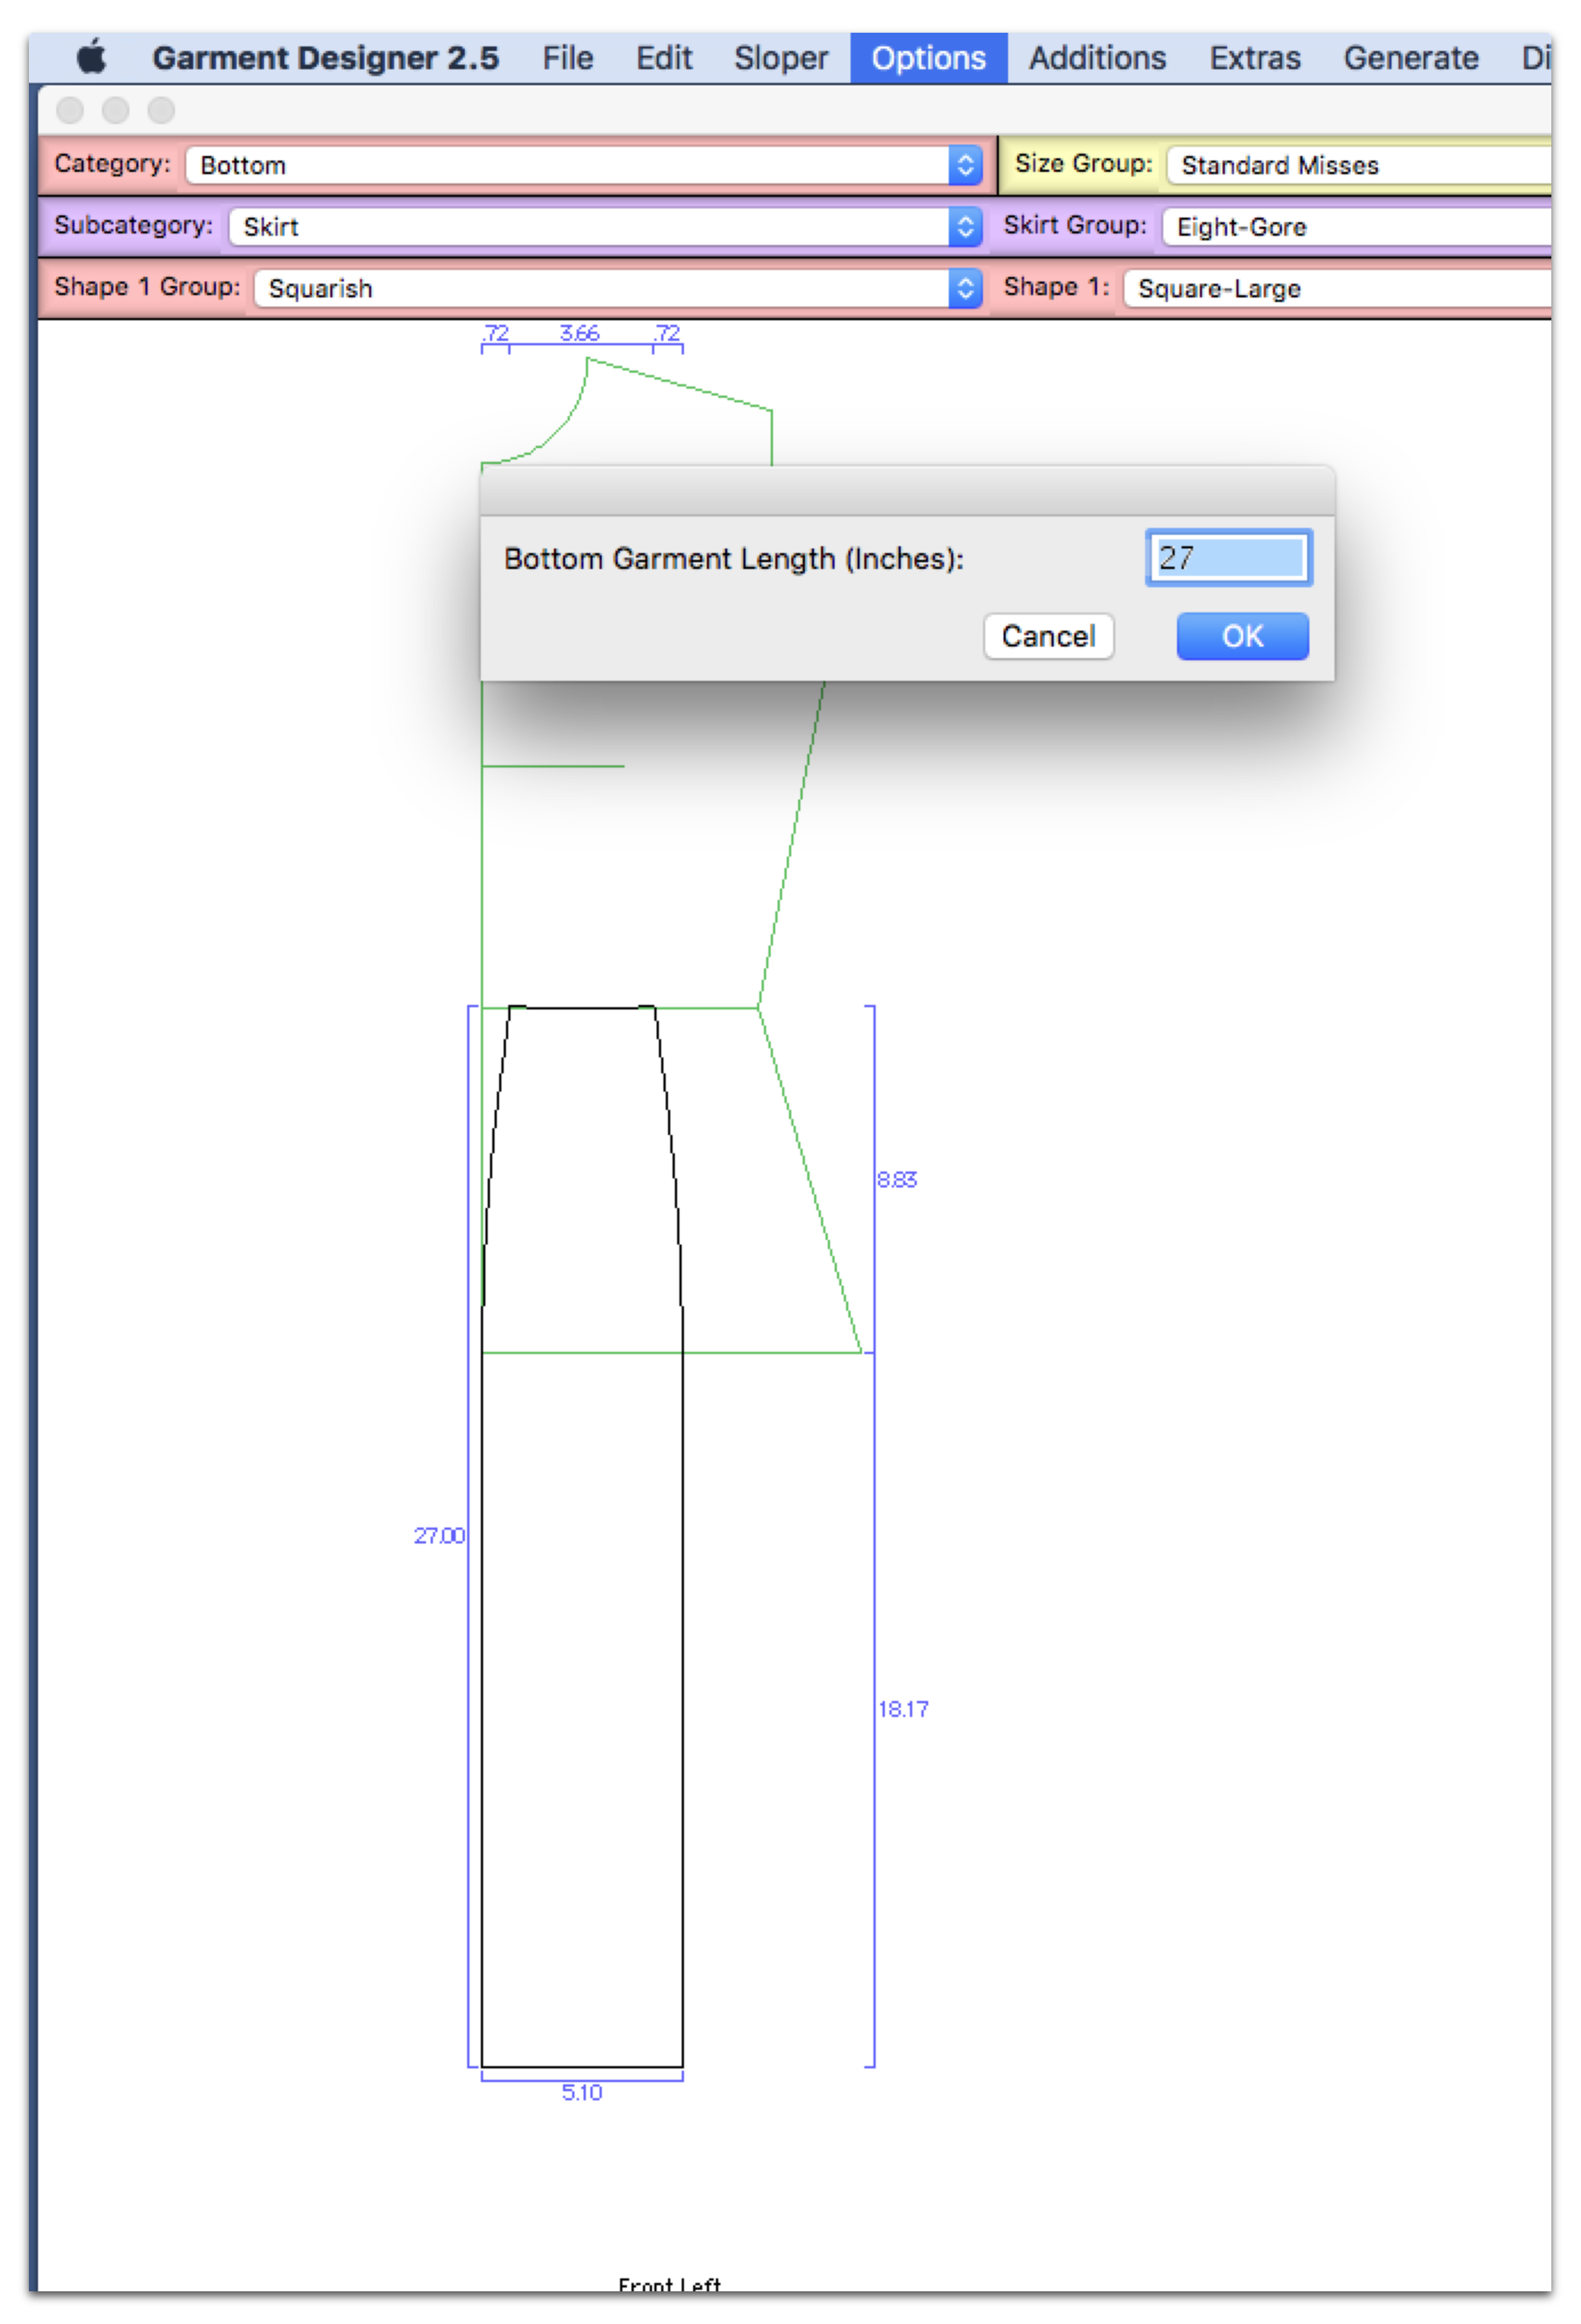Image resolution: width=1581 pixels, height=2324 pixels.
Task: Click the Bottom Garment Length (Inches) label
Action: (x=734, y=558)
